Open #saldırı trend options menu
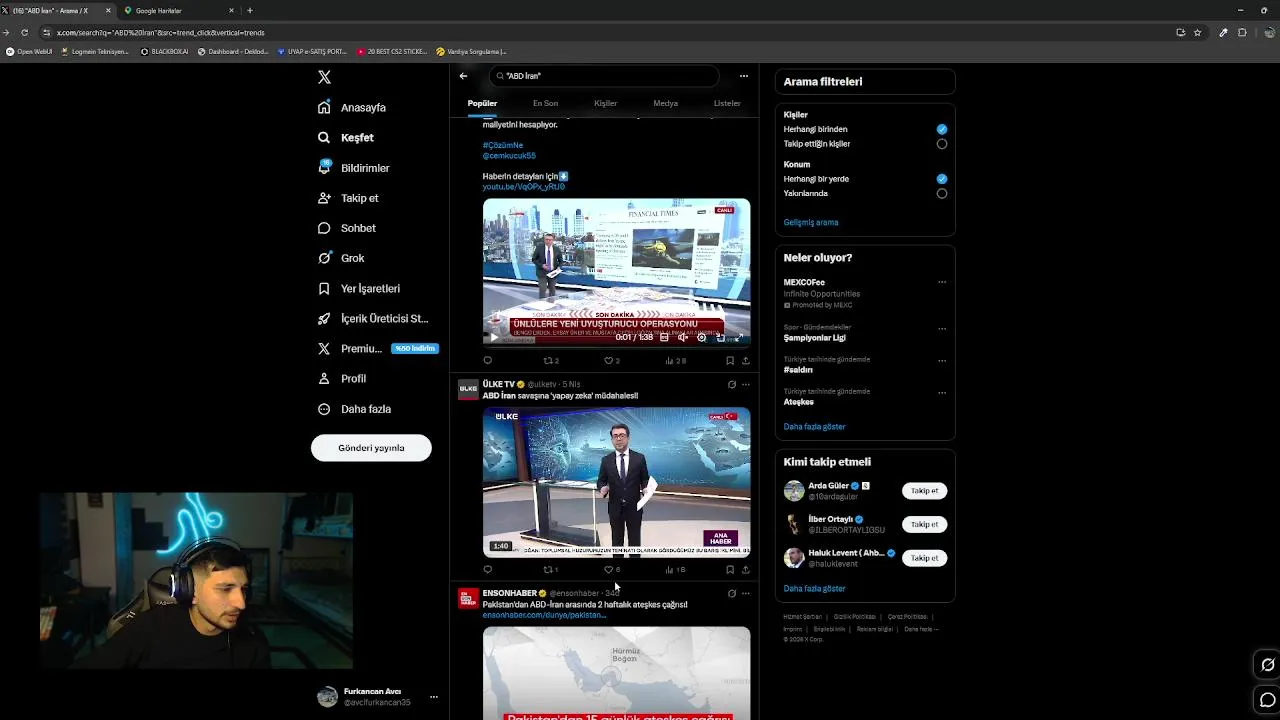Image resolution: width=1280 pixels, height=720 pixels. tap(942, 360)
